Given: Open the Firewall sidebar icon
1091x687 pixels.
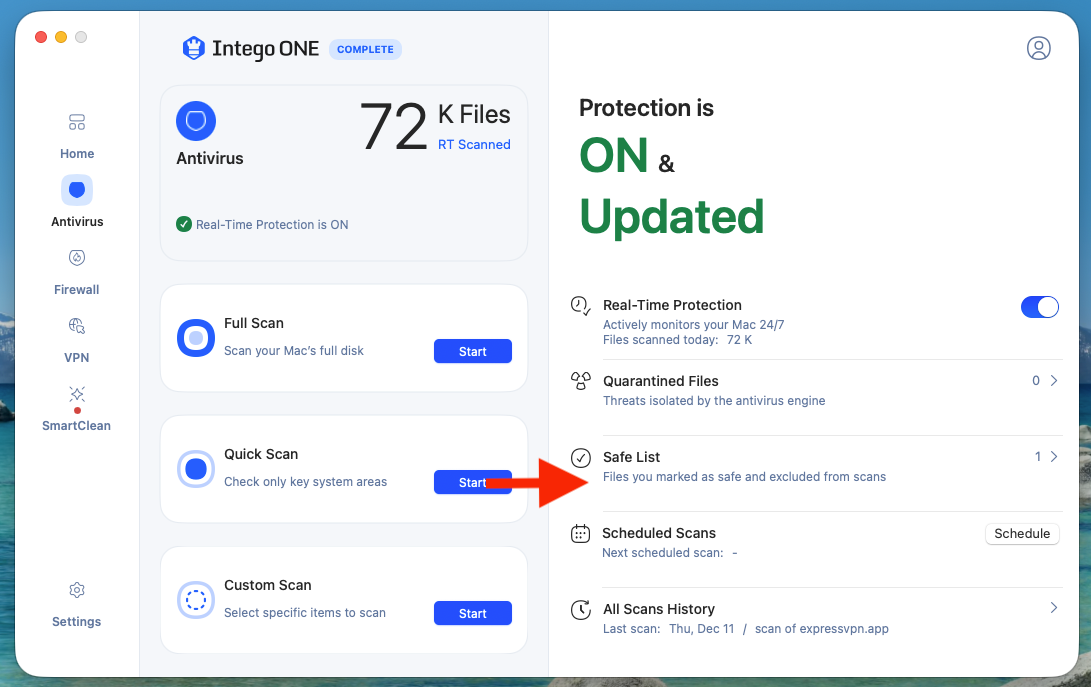Looking at the screenshot, I should 77,258.
